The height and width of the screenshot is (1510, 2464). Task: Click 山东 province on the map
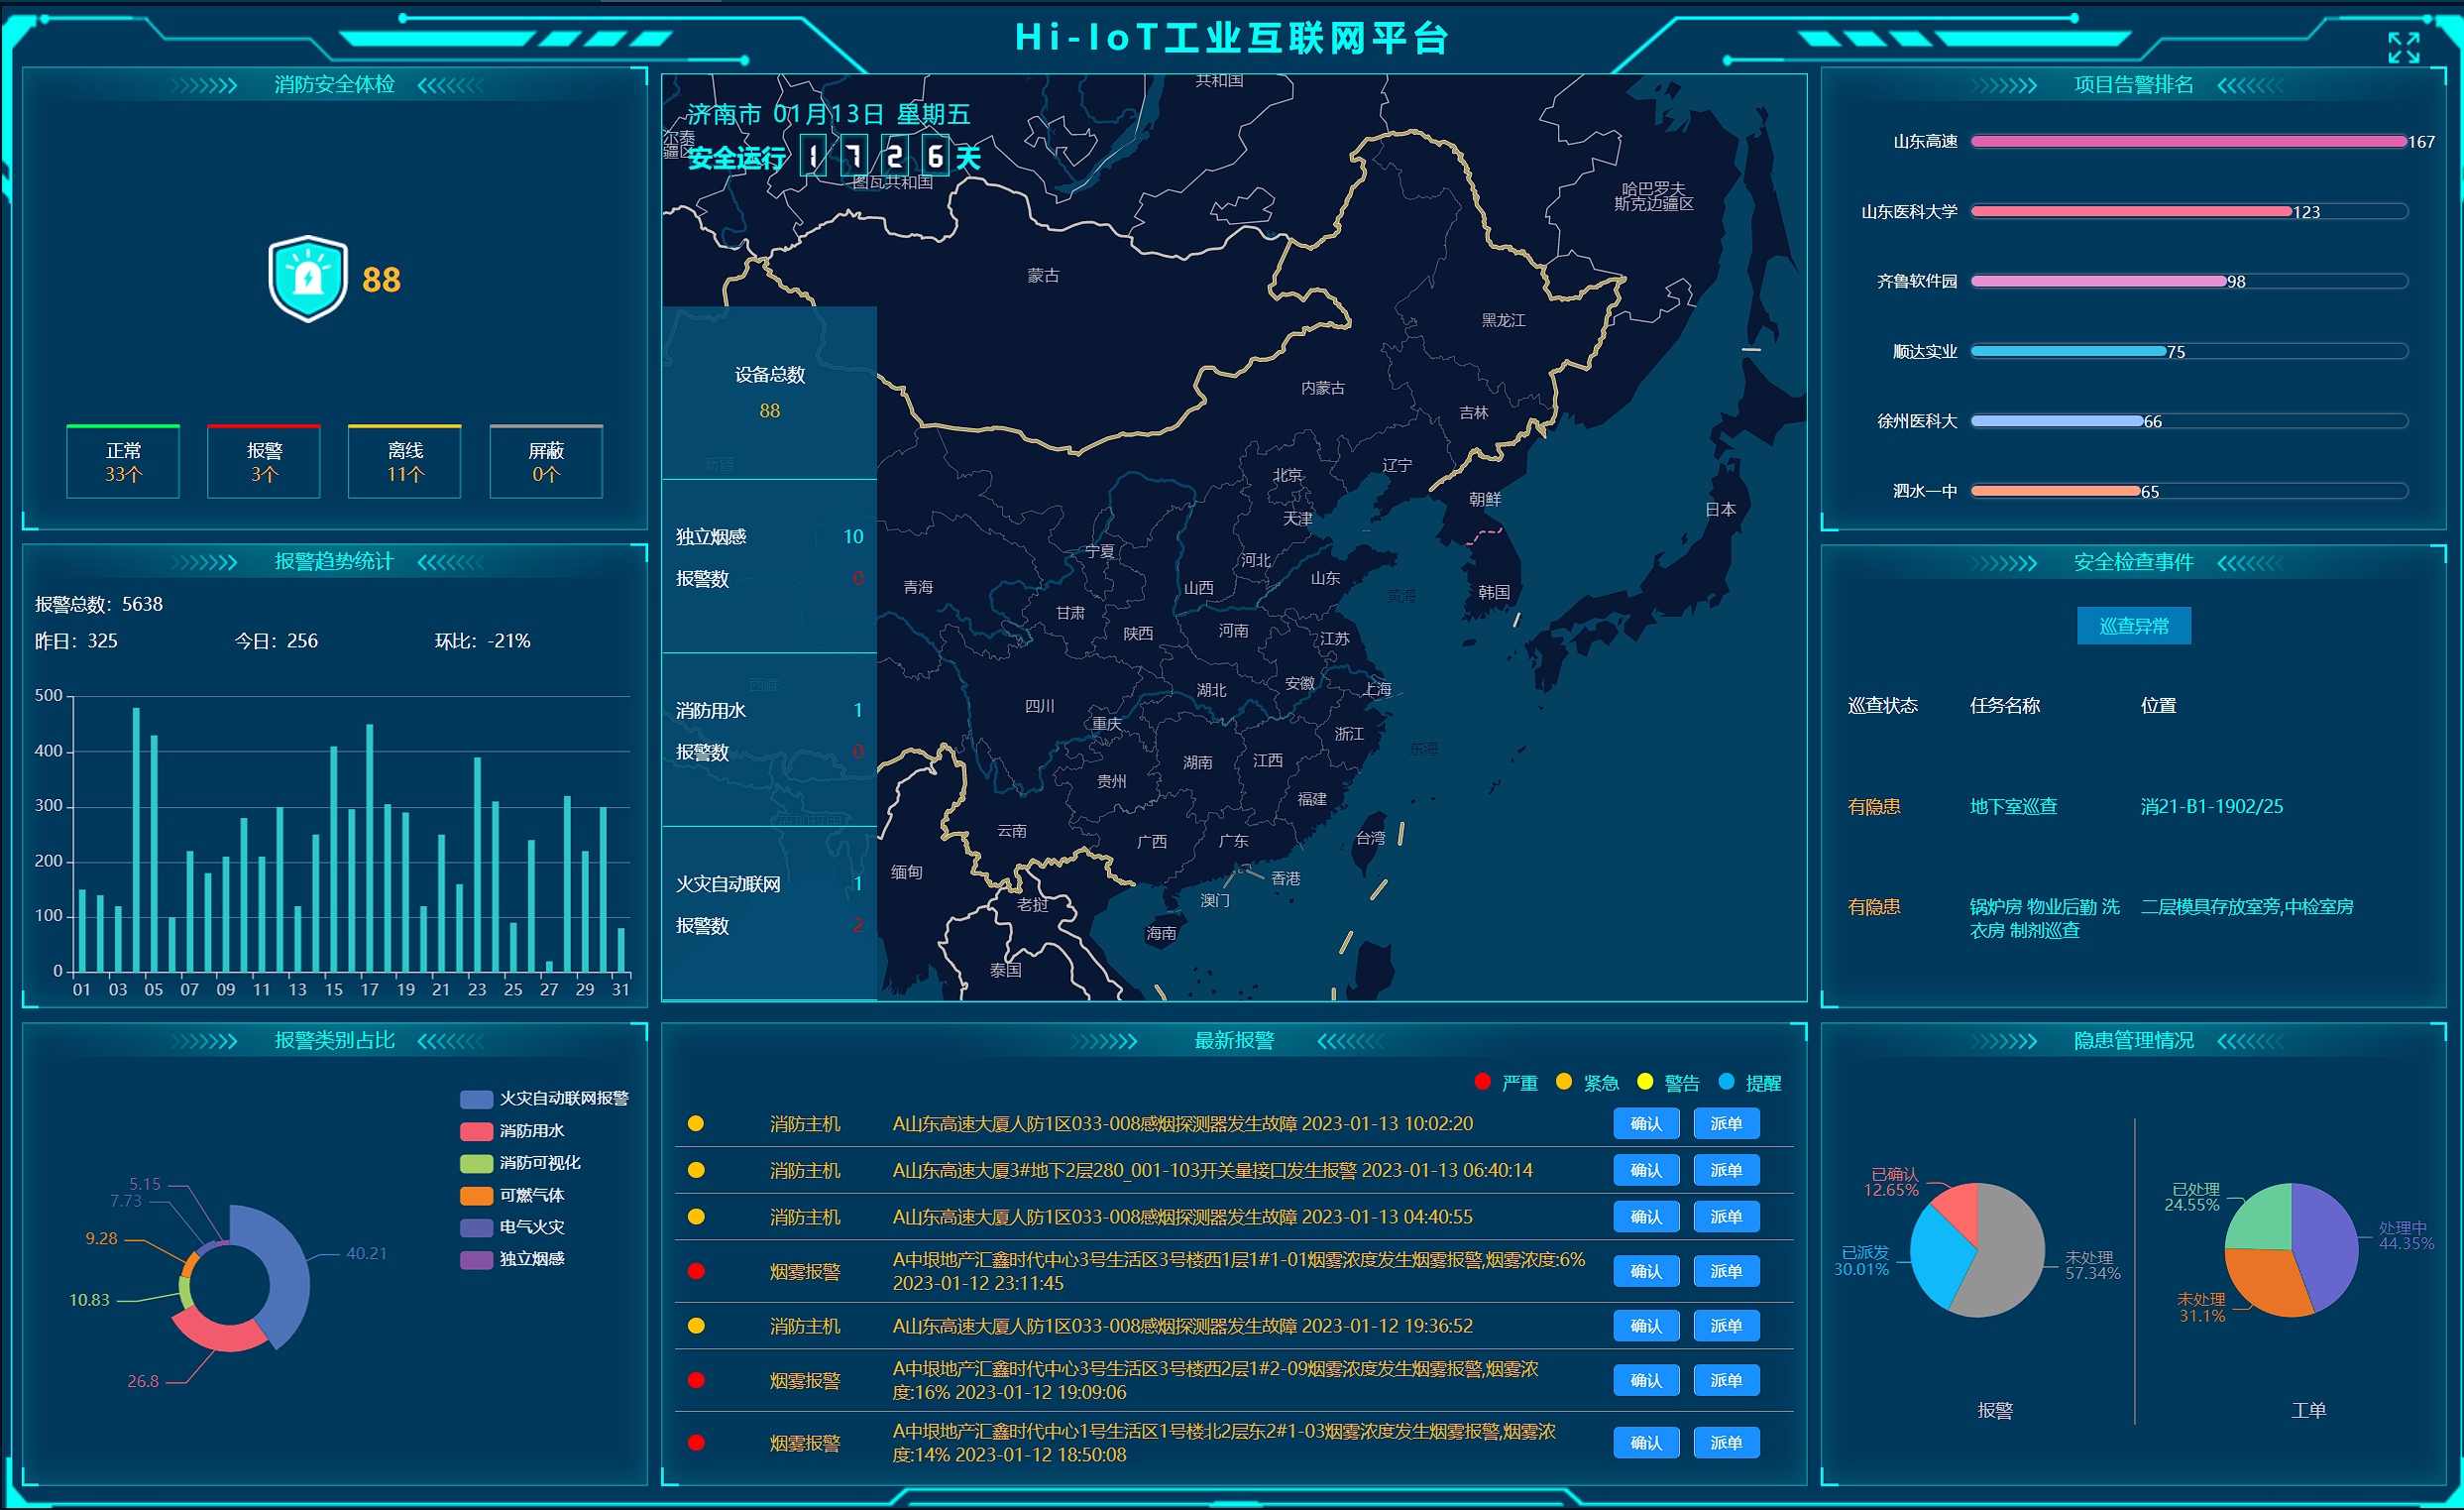pyautogui.click(x=1325, y=578)
